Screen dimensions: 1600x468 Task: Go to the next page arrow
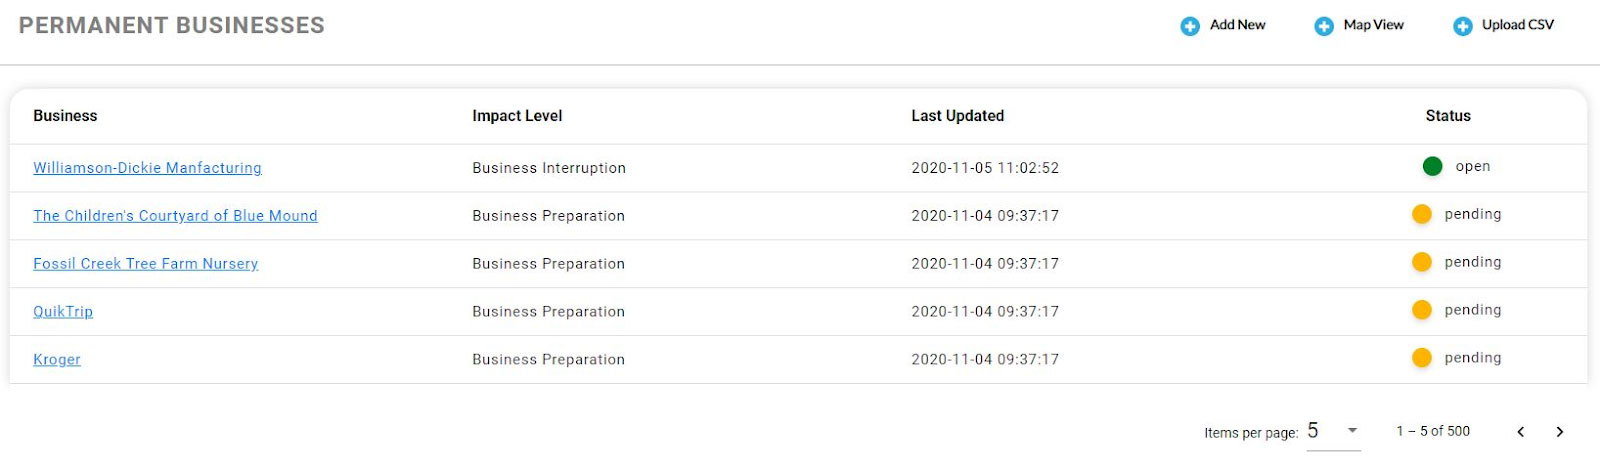pyautogui.click(x=1559, y=432)
